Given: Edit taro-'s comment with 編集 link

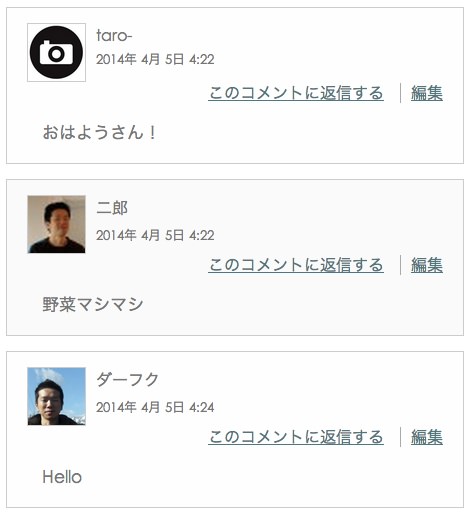Looking at the screenshot, I should tap(427, 93).
